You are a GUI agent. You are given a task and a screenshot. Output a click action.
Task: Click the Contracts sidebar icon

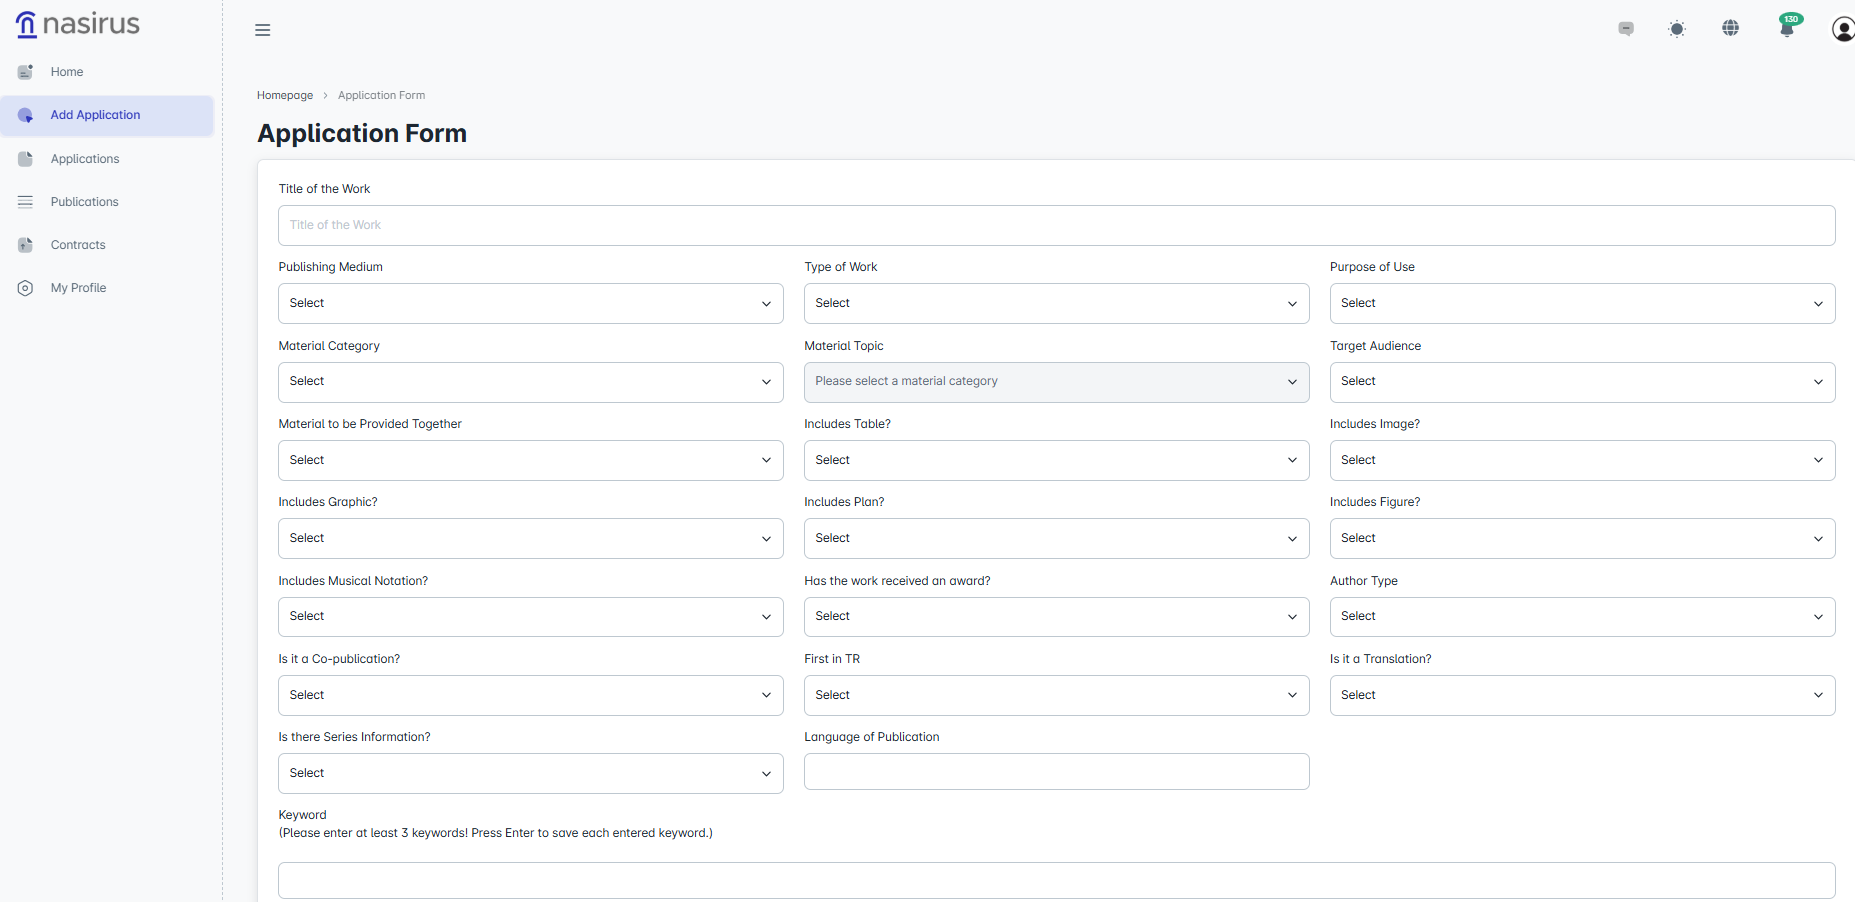pos(26,245)
